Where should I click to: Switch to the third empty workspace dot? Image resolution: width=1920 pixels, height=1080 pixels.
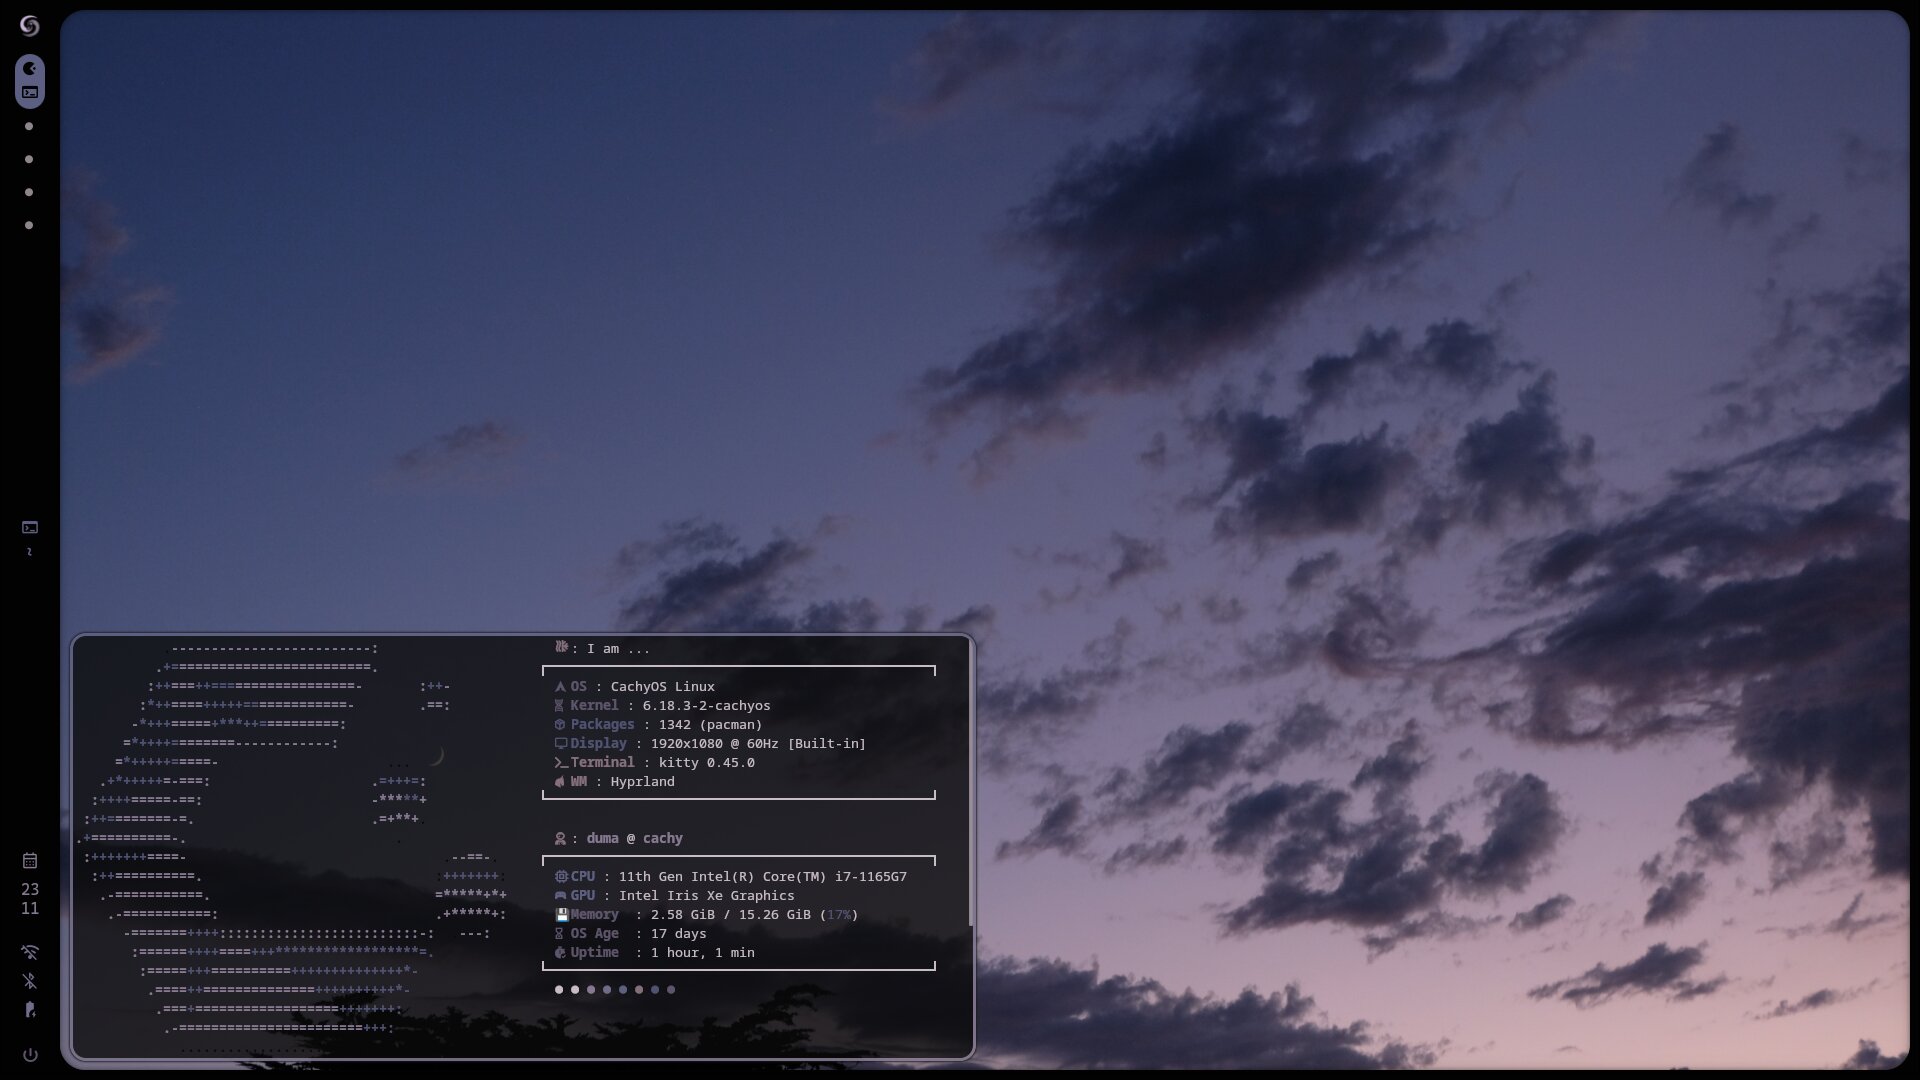[x=29, y=192]
